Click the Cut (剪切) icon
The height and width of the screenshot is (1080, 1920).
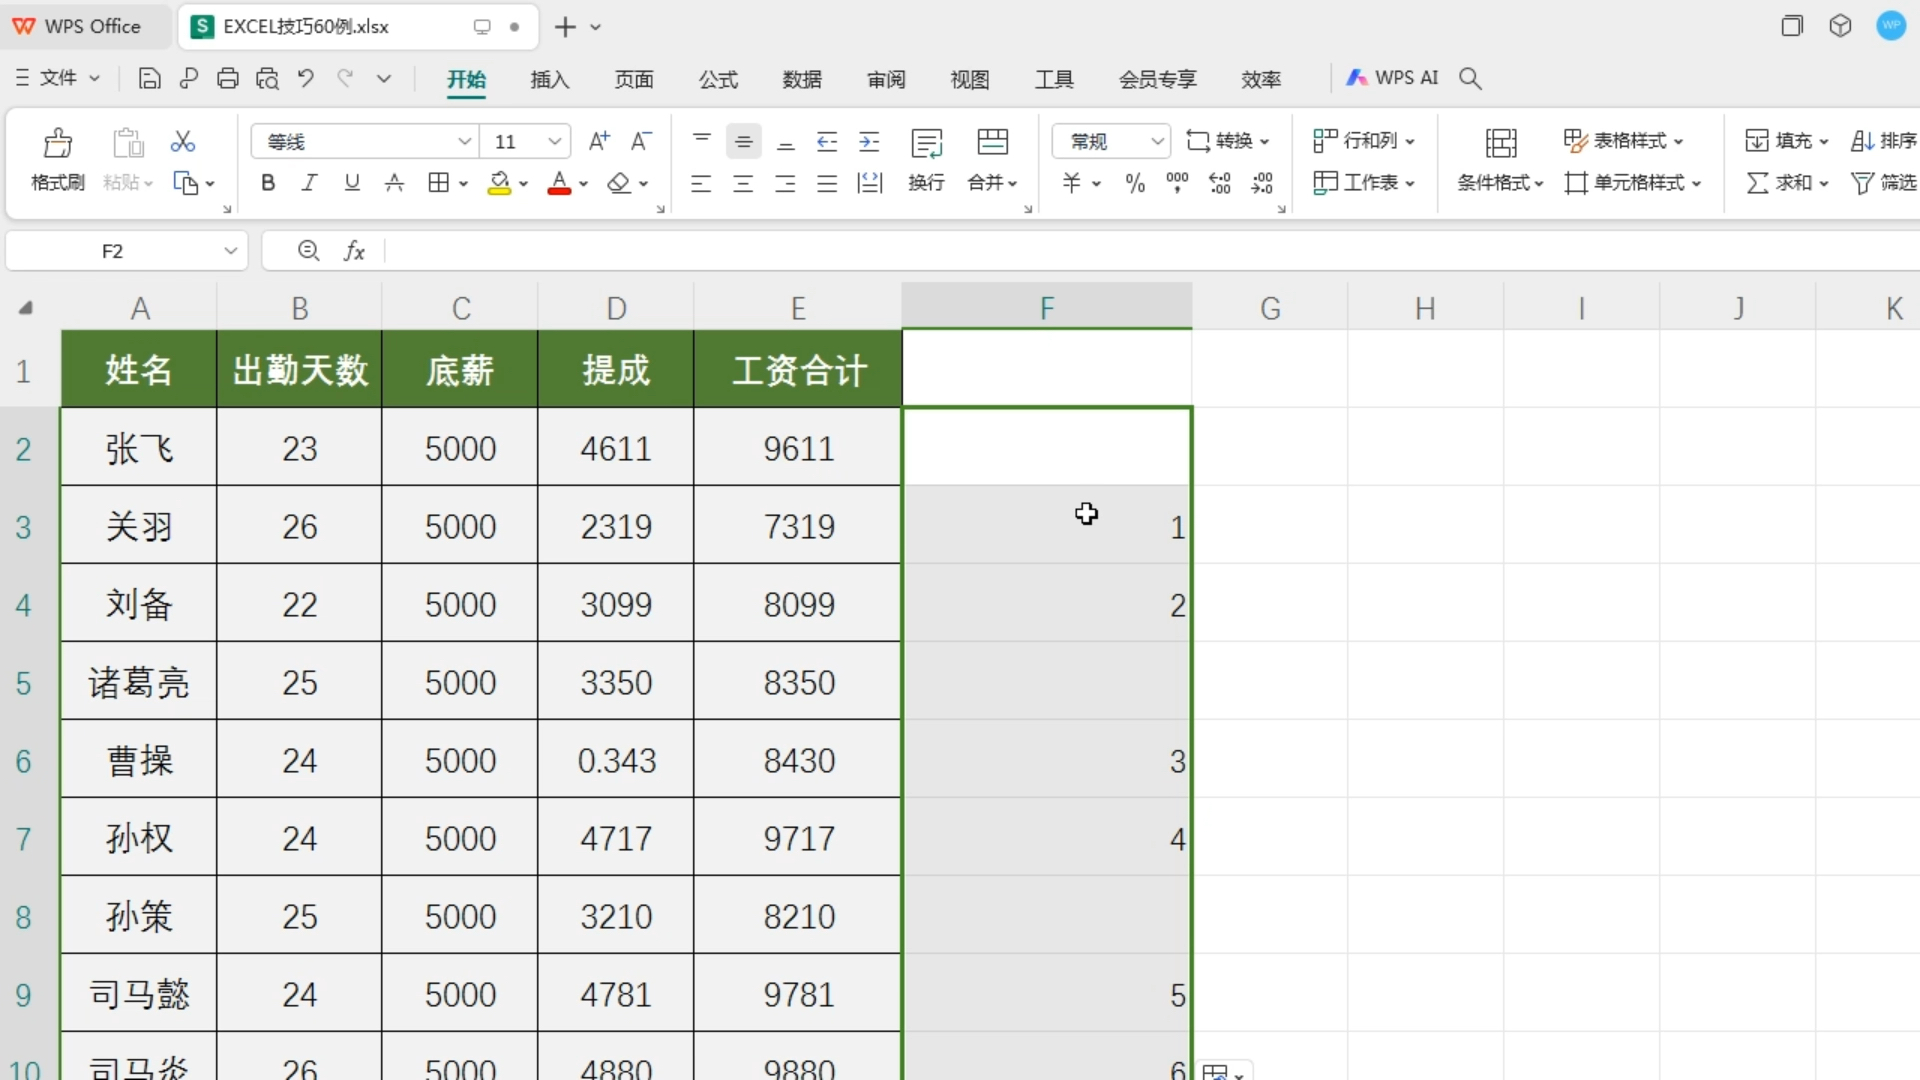tap(182, 141)
